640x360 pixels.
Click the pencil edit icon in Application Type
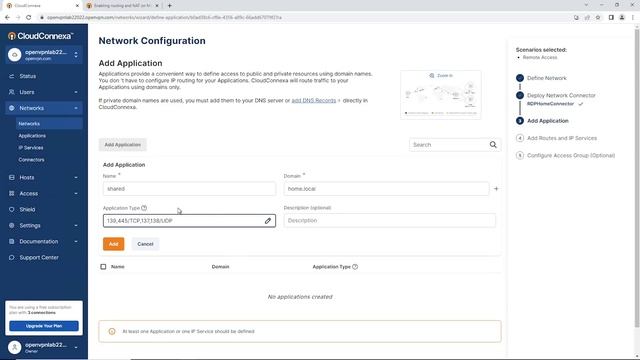(x=268, y=221)
